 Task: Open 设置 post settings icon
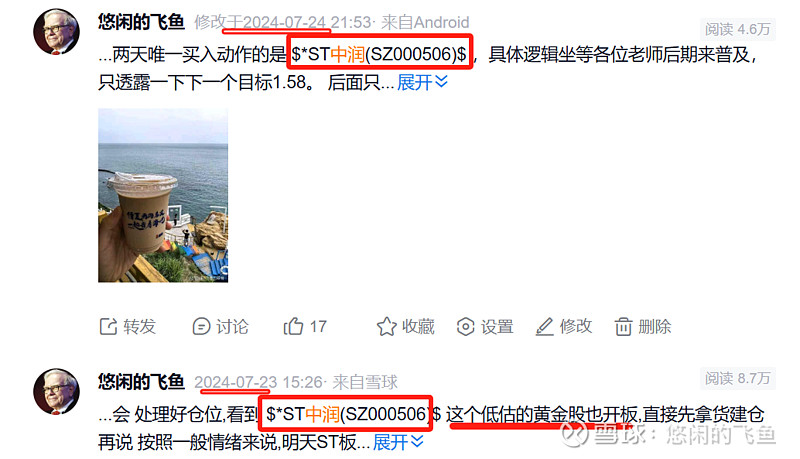tap(465, 326)
